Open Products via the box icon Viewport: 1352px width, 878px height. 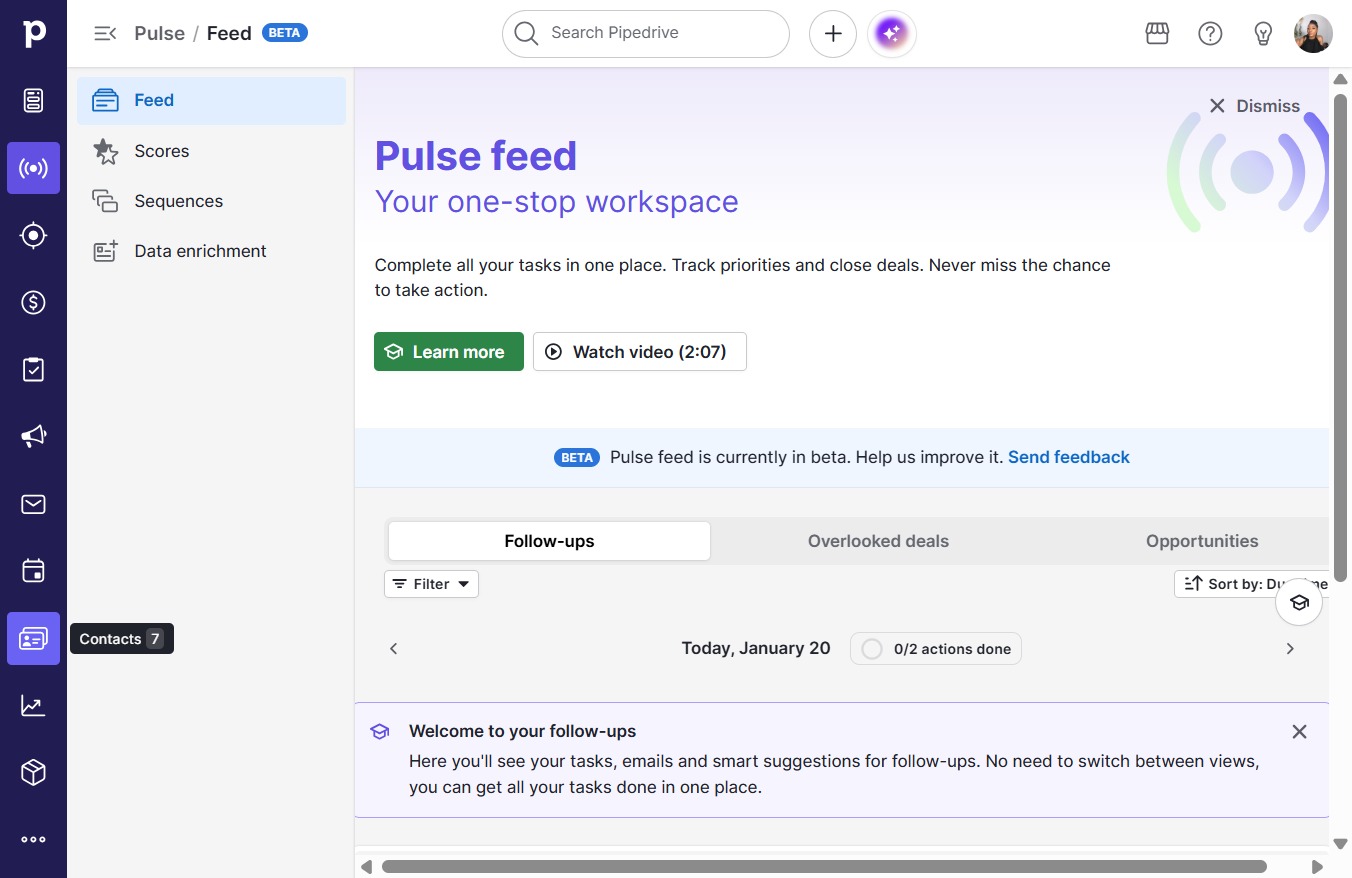point(33,772)
